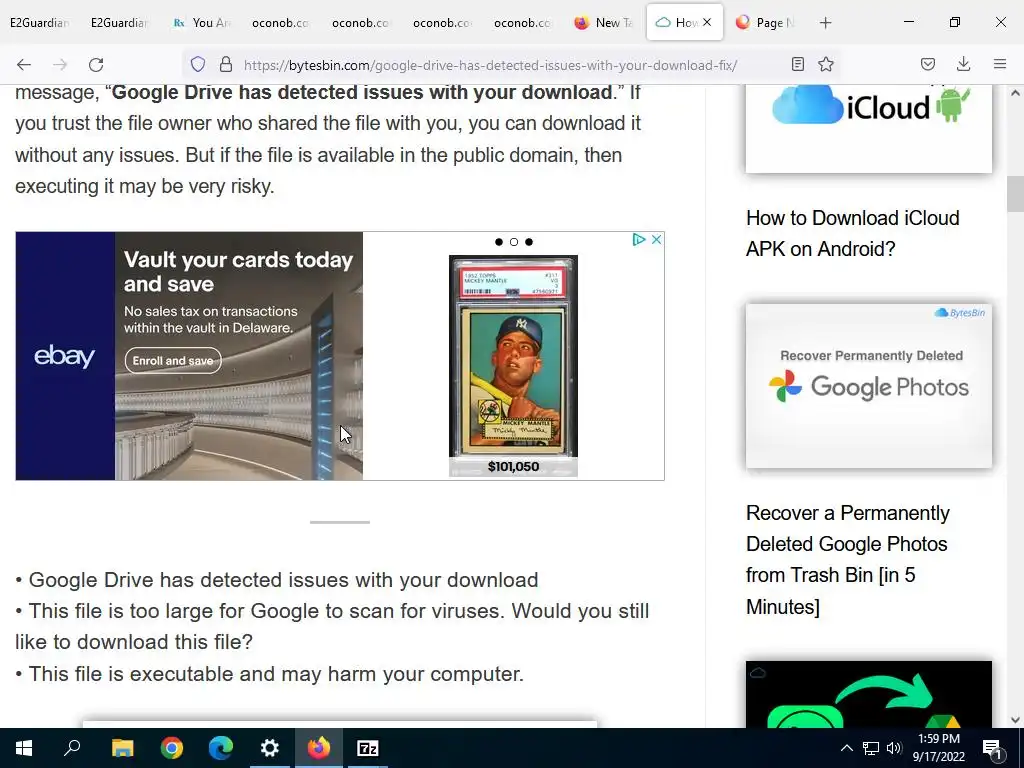Click the AdChoices icon on ad
The height and width of the screenshot is (768, 1024).
click(x=639, y=240)
